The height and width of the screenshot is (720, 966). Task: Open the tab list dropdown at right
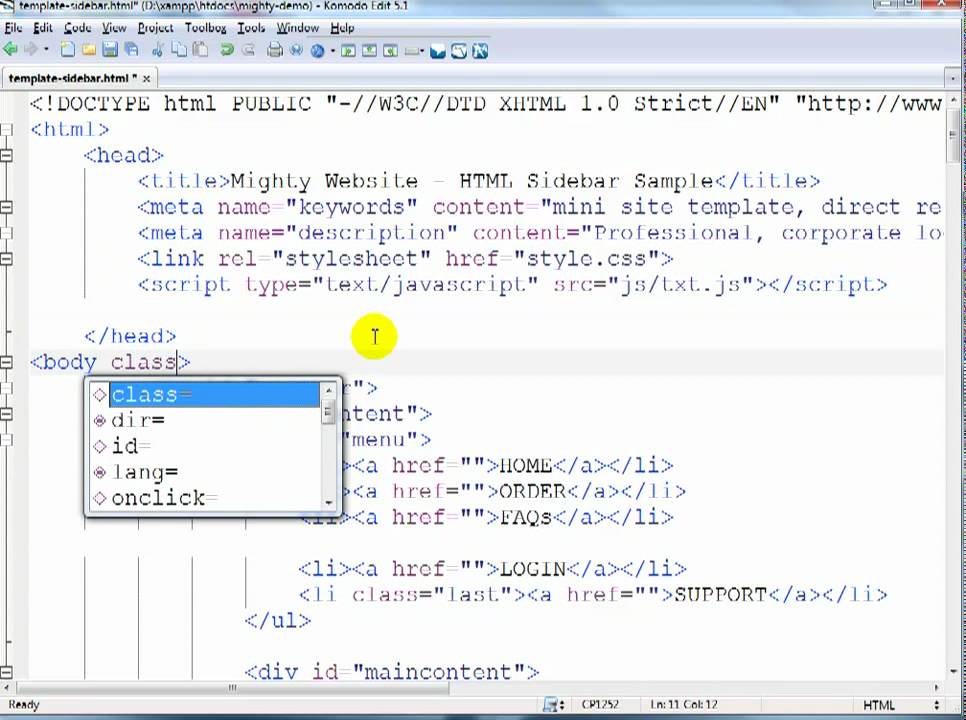tap(952, 78)
